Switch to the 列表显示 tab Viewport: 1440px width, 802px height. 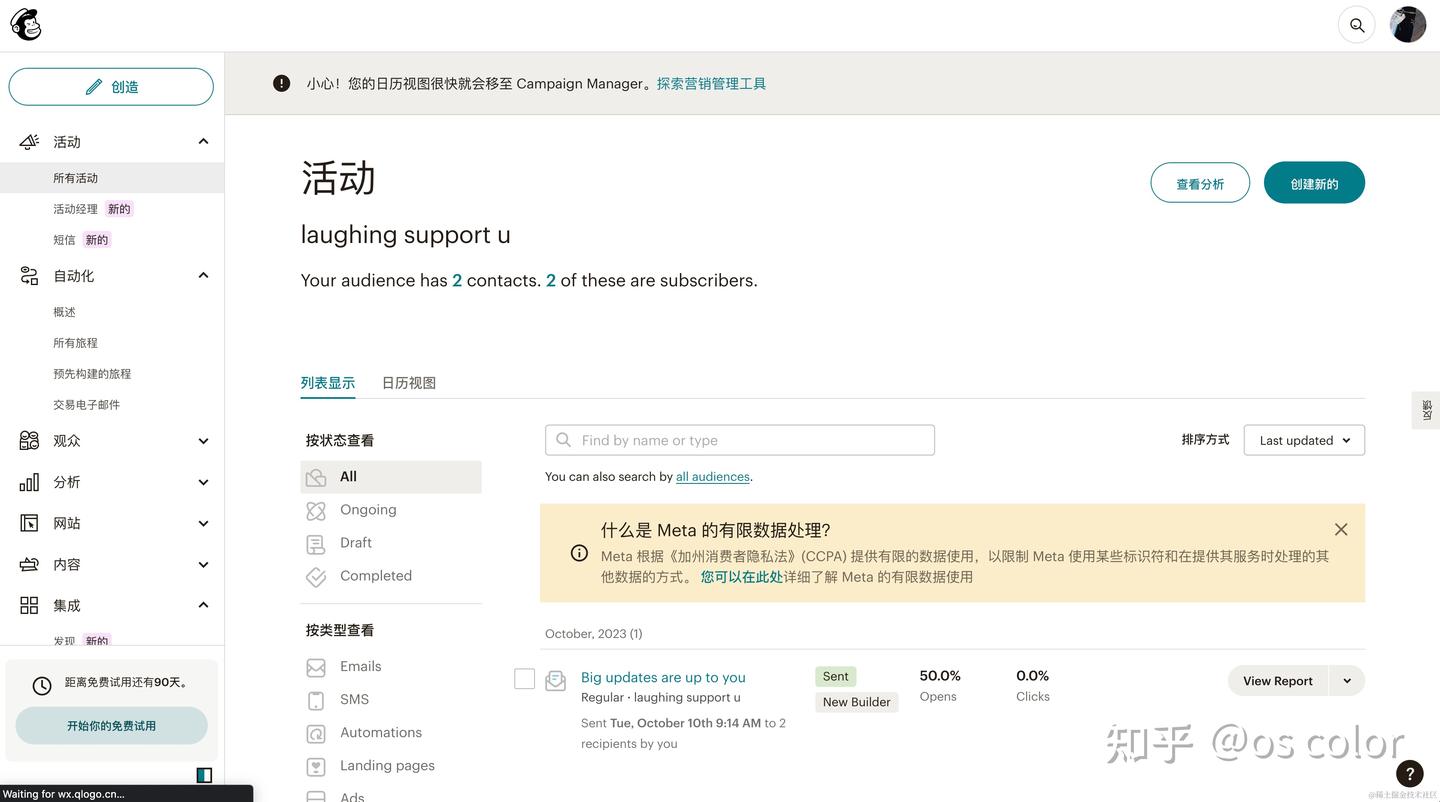click(328, 383)
